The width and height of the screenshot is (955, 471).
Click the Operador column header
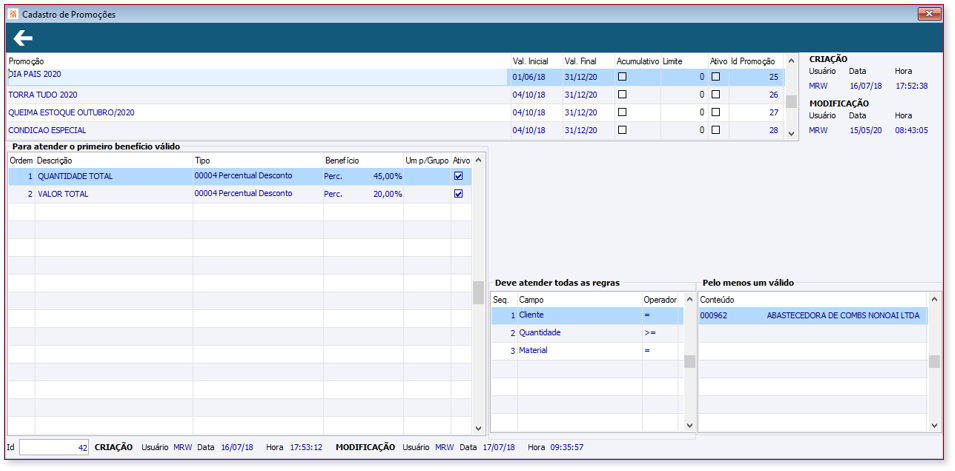tap(660, 300)
